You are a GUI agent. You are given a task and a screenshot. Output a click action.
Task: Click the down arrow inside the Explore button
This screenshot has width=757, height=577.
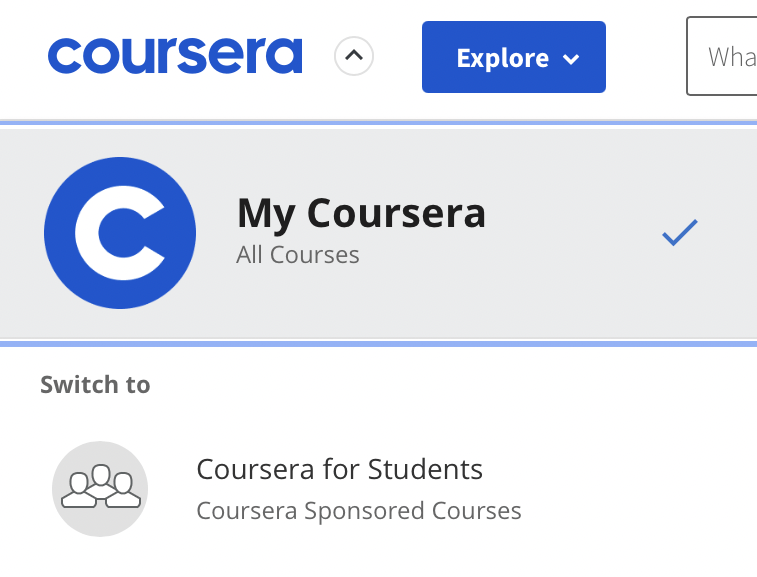tap(572, 59)
